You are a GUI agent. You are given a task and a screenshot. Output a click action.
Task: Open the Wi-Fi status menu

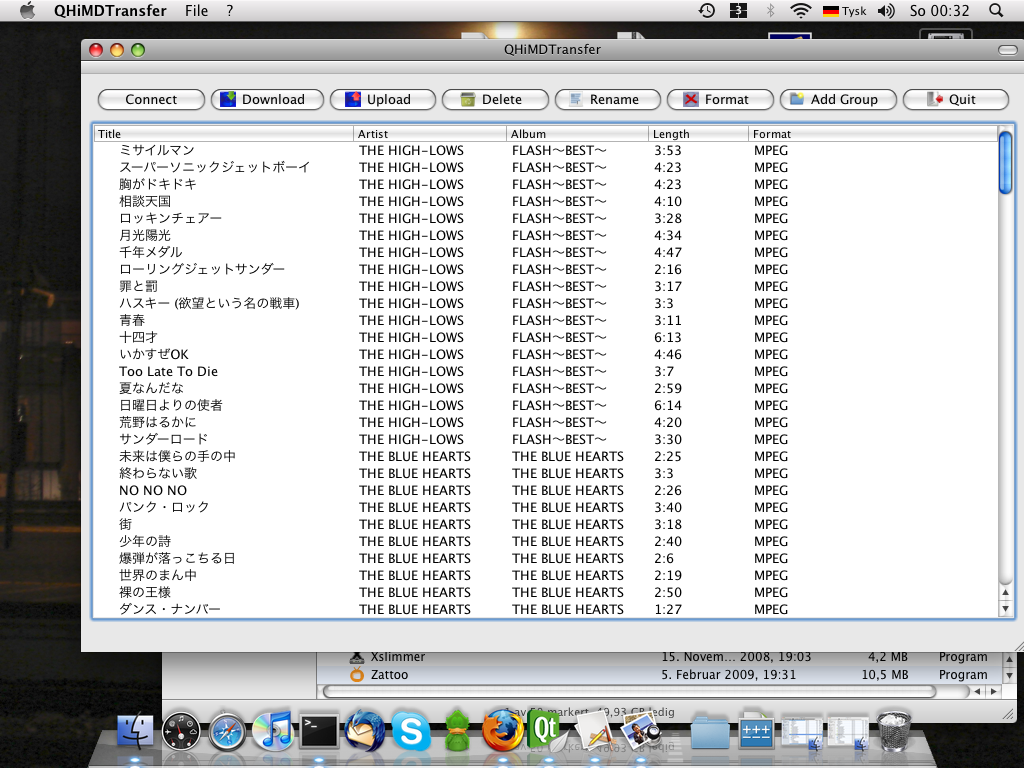click(800, 11)
